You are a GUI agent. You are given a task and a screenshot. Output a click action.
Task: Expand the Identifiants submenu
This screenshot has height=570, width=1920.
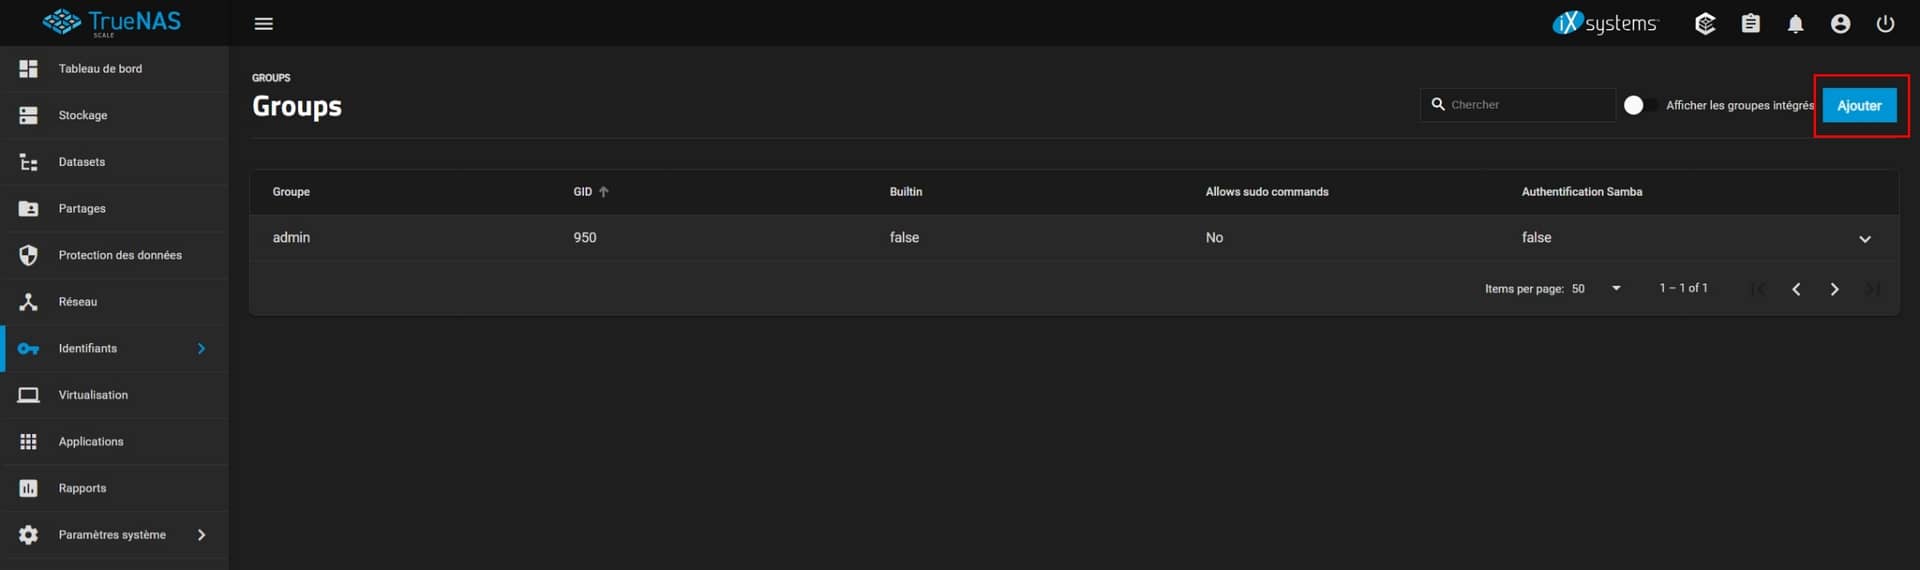(x=201, y=349)
